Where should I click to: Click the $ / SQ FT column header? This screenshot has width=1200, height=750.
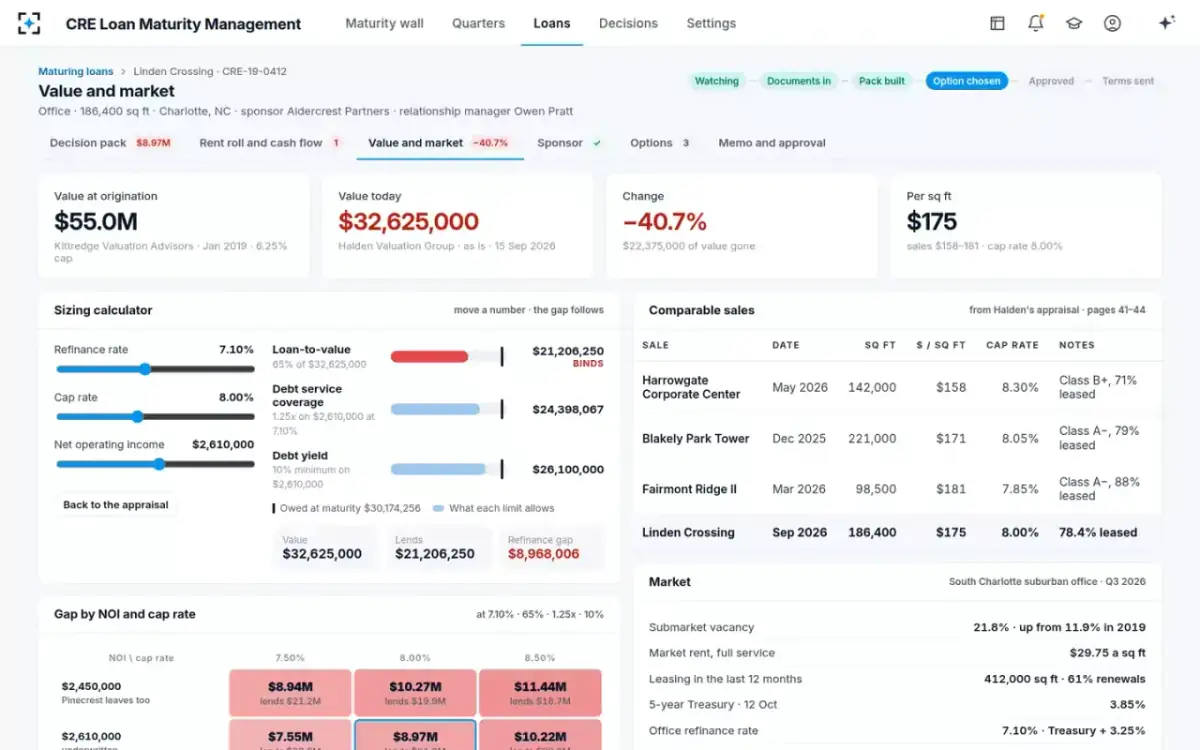(x=941, y=345)
